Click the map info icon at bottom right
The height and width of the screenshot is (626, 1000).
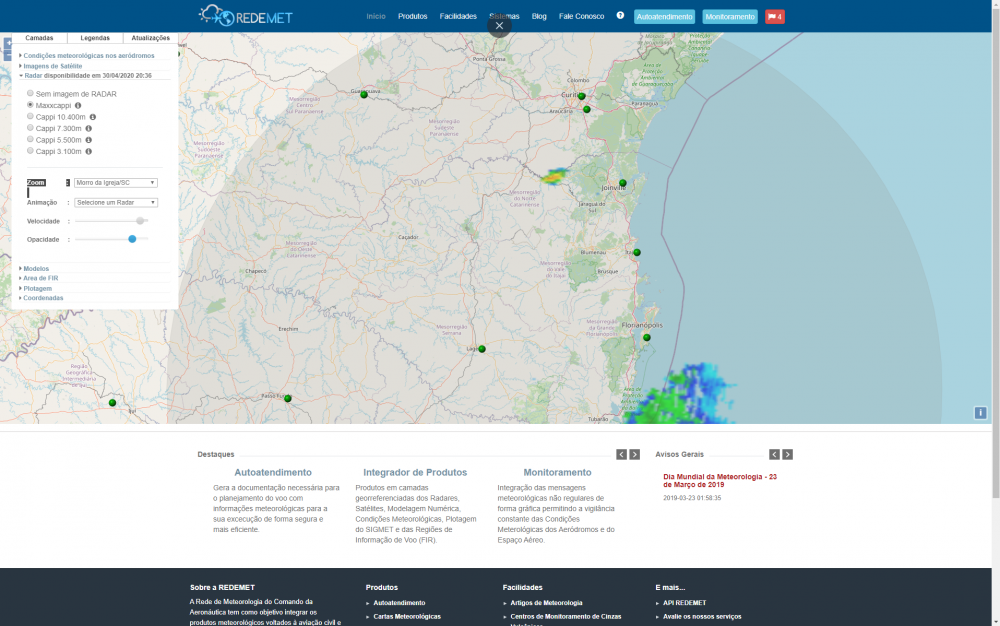pos(981,412)
